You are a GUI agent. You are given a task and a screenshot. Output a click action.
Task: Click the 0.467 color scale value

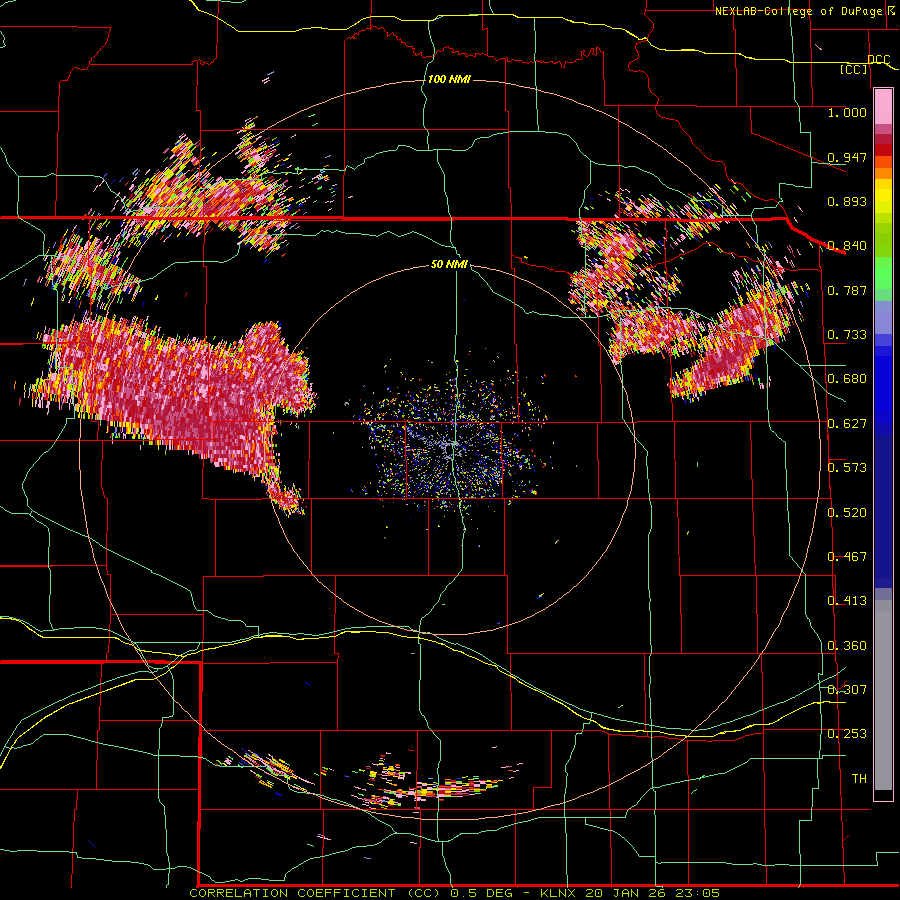847,557
